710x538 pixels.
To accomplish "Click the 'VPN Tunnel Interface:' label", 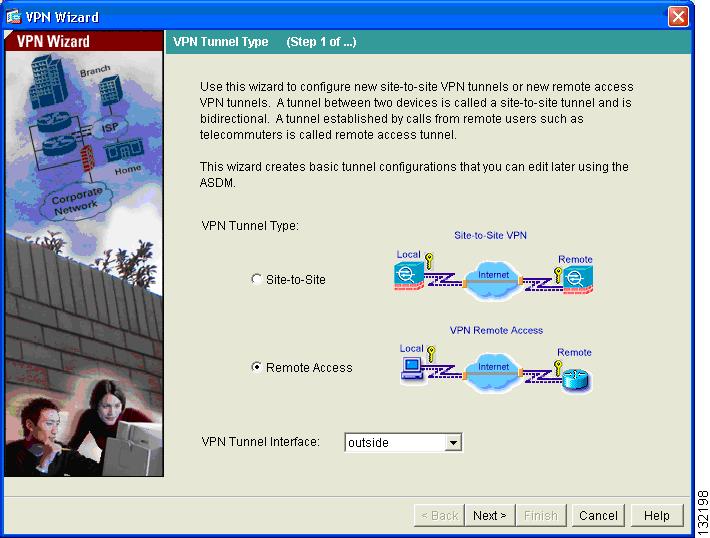I will click(x=260, y=442).
